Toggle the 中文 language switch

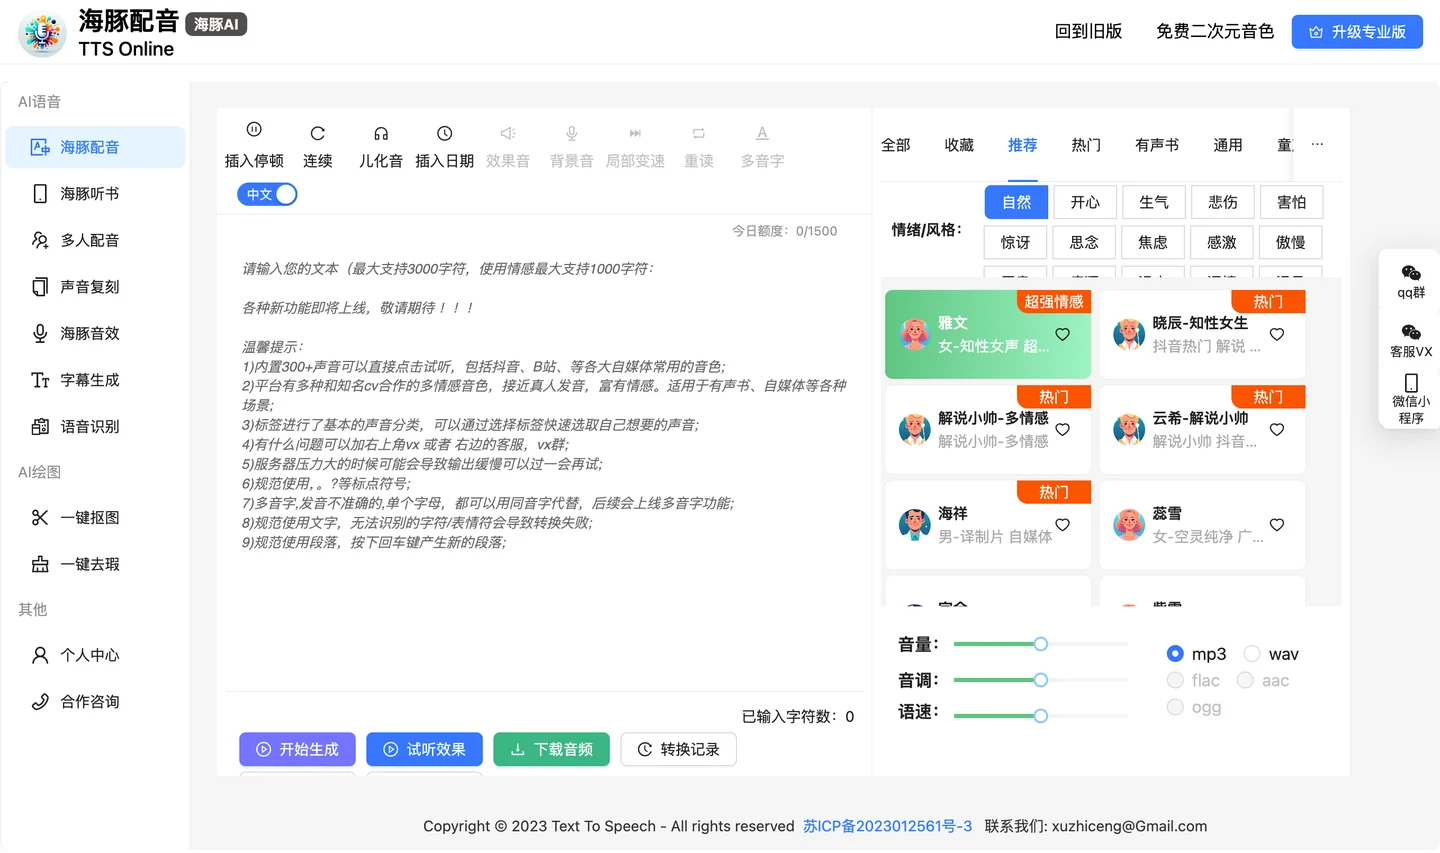click(267, 194)
